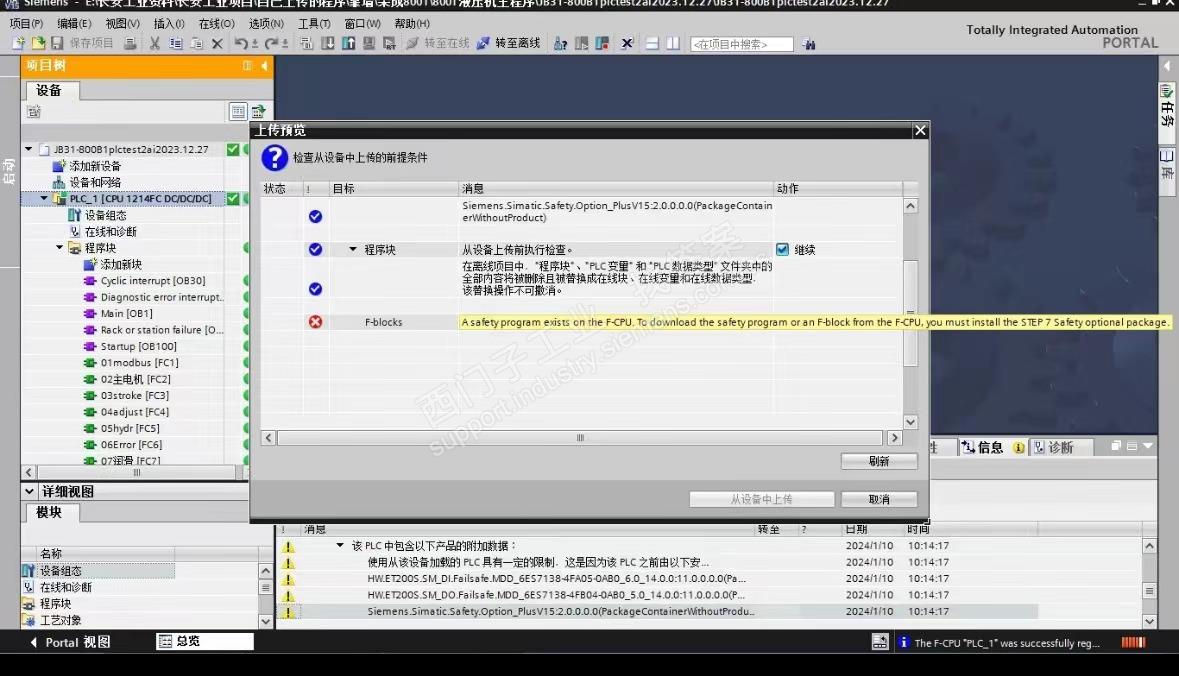
Task: Collapse the 程序块 folder in project tree
Action: (59, 247)
